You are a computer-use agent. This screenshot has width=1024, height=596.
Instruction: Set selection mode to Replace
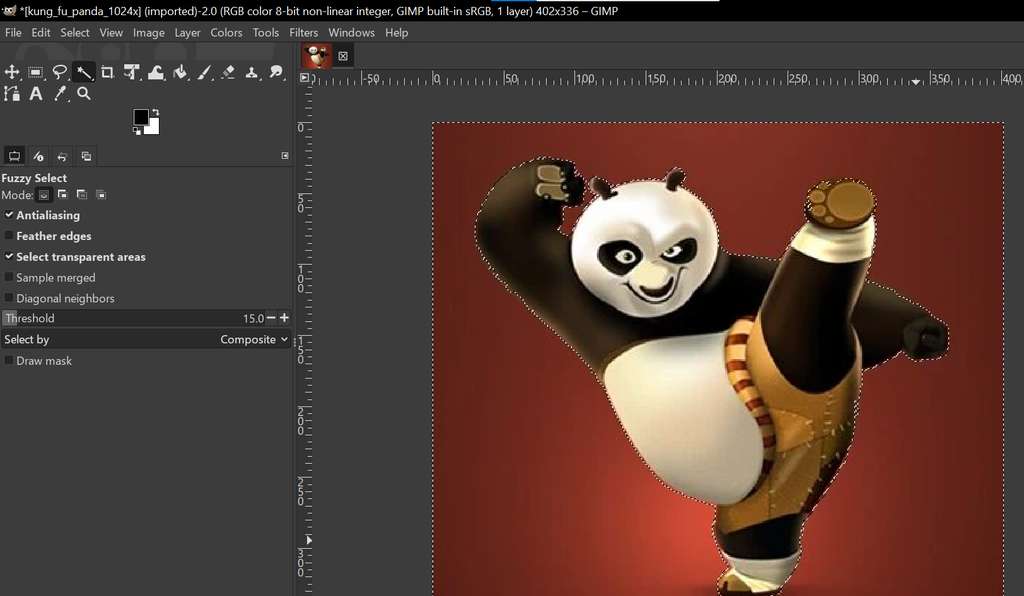(44, 195)
